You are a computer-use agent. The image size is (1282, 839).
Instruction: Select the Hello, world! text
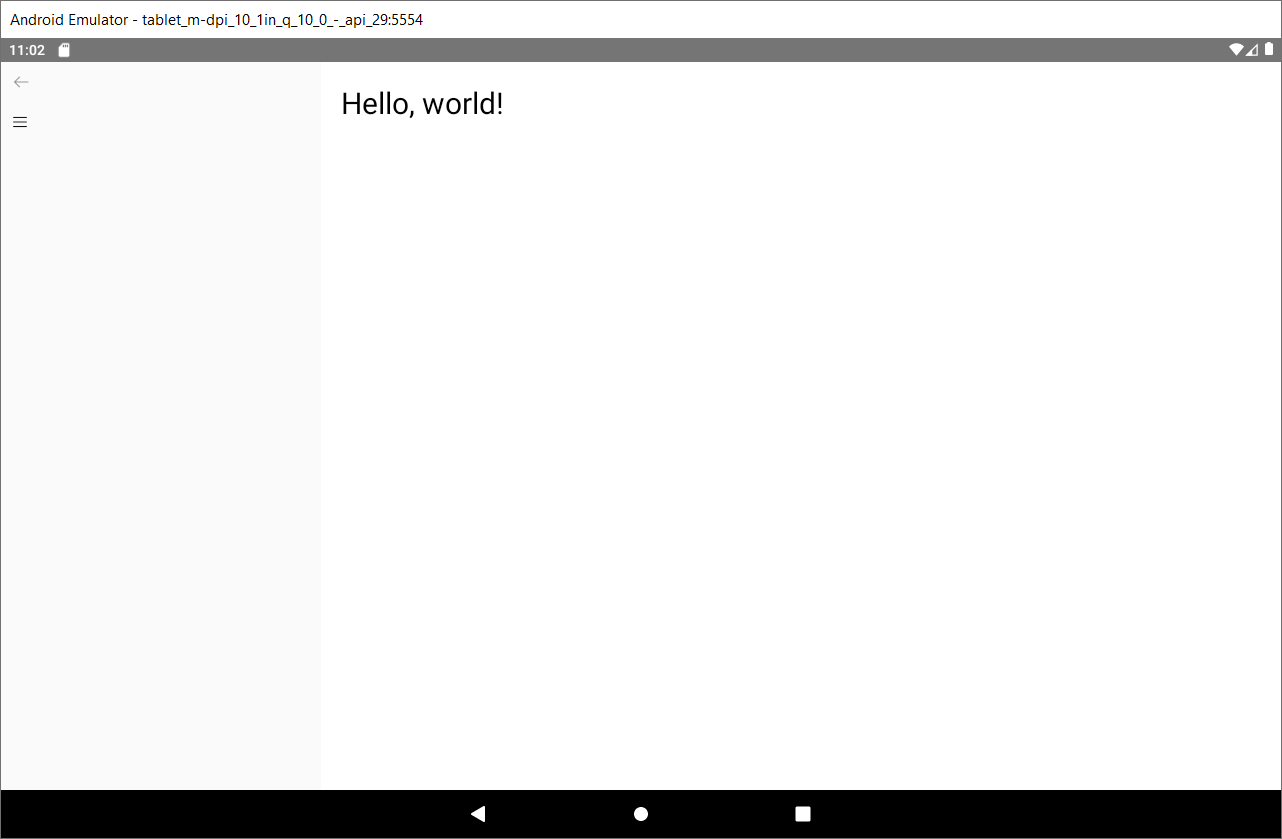click(x=422, y=104)
